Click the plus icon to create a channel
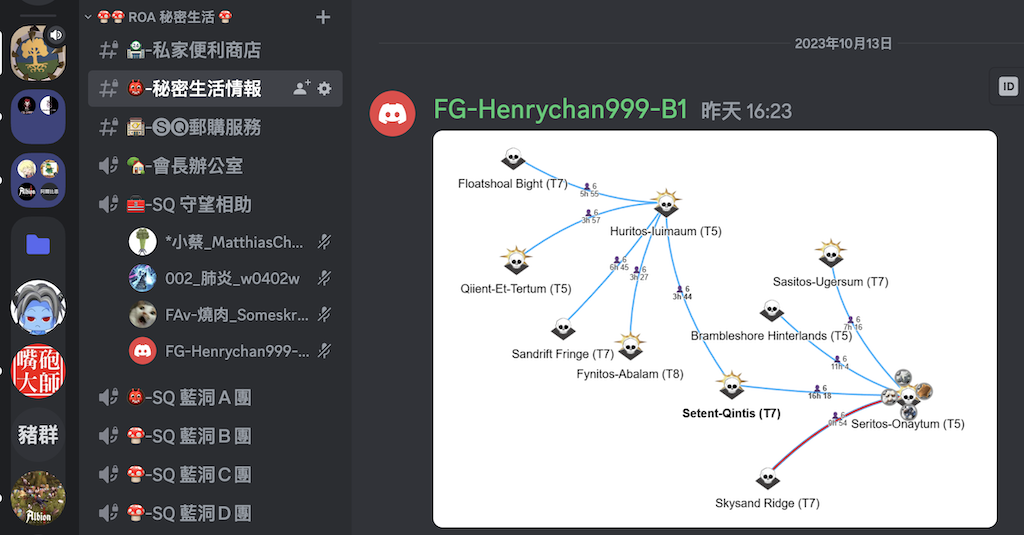The width and height of the screenshot is (1024, 535). [x=322, y=17]
